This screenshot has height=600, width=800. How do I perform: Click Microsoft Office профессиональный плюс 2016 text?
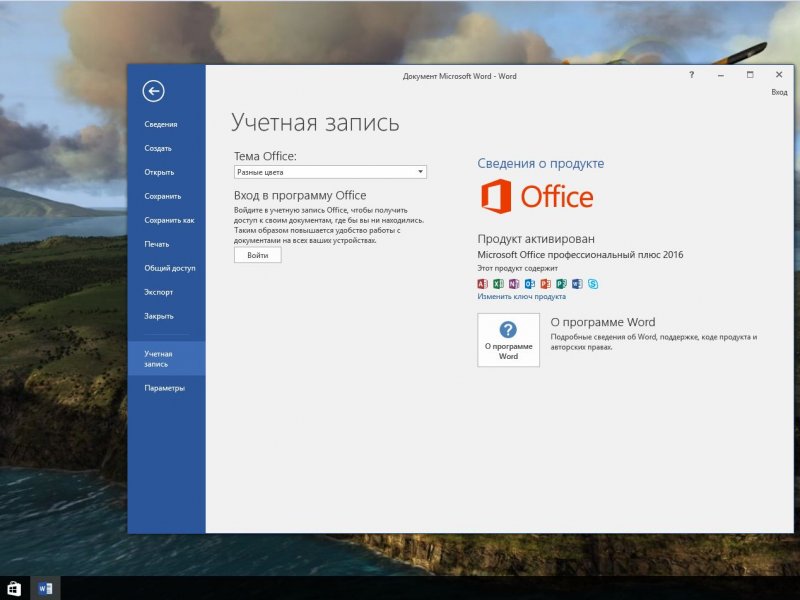(x=580, y=255)
